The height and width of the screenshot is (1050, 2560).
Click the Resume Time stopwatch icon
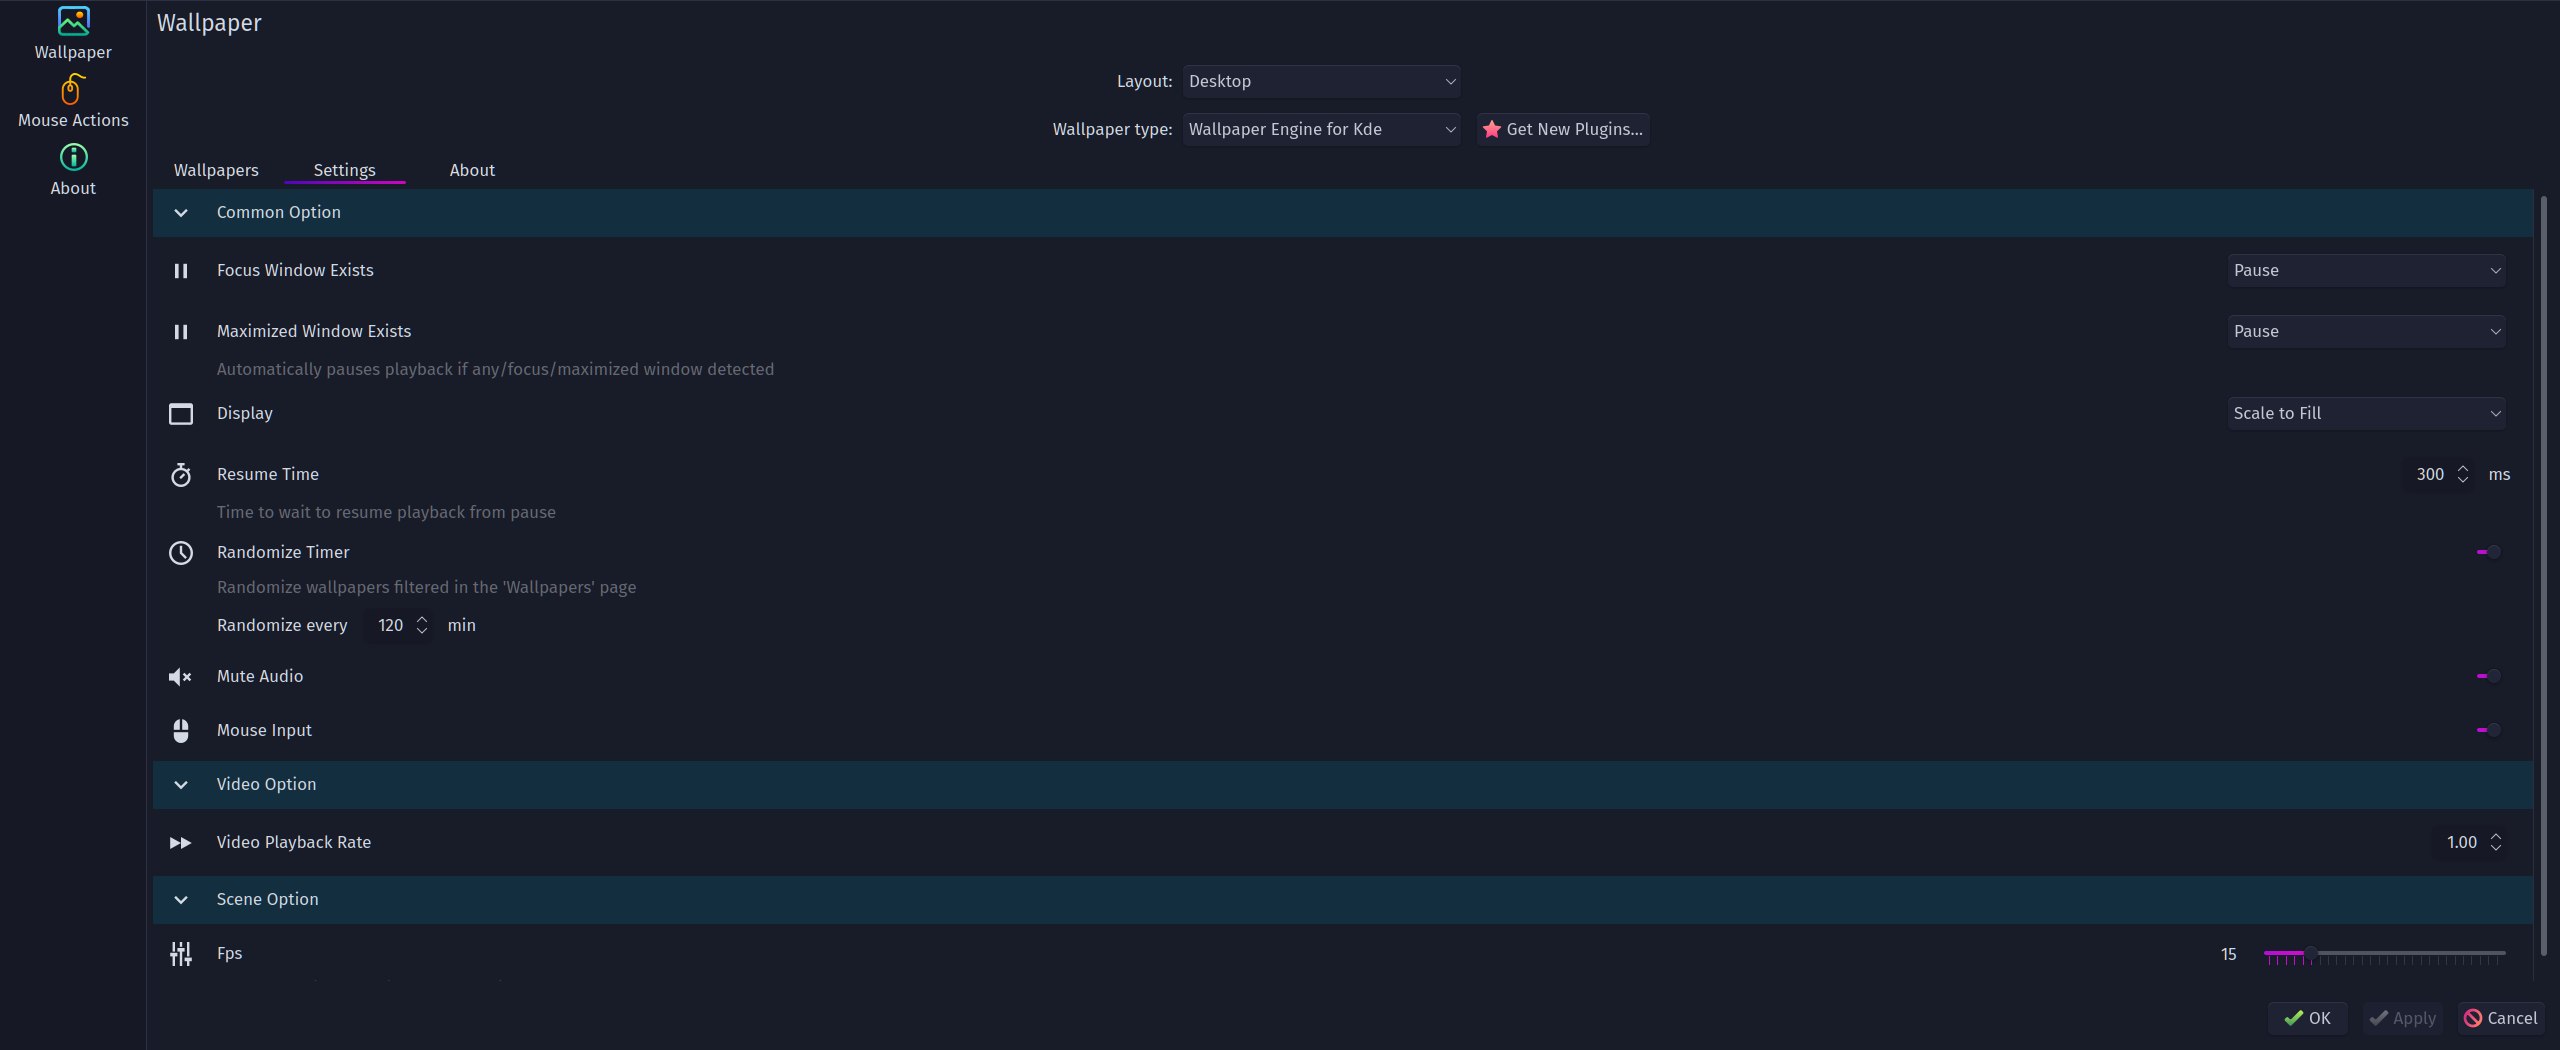tap(181, 475)
